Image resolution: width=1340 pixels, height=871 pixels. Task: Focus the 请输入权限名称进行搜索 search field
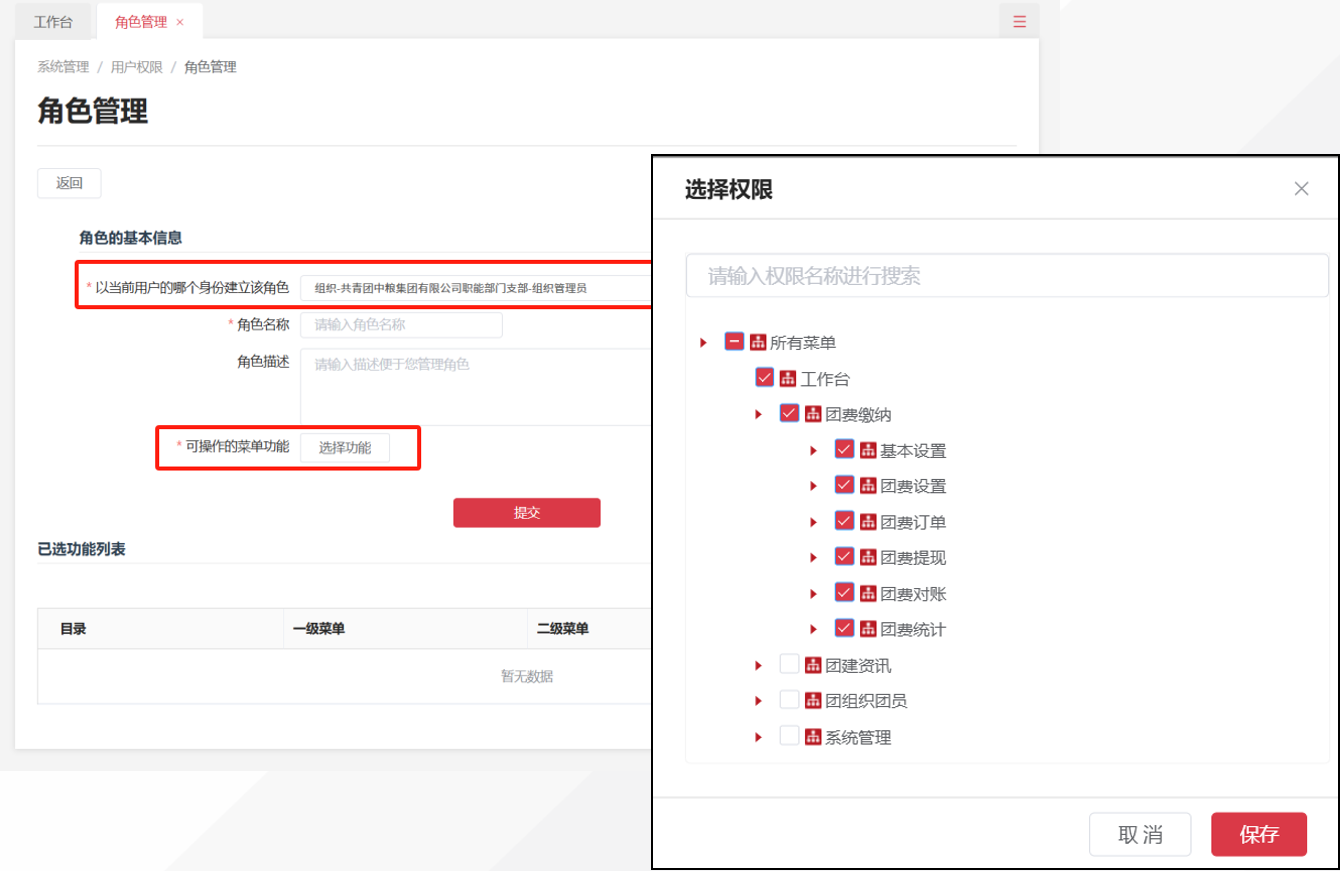click(x=1006, y=276)
